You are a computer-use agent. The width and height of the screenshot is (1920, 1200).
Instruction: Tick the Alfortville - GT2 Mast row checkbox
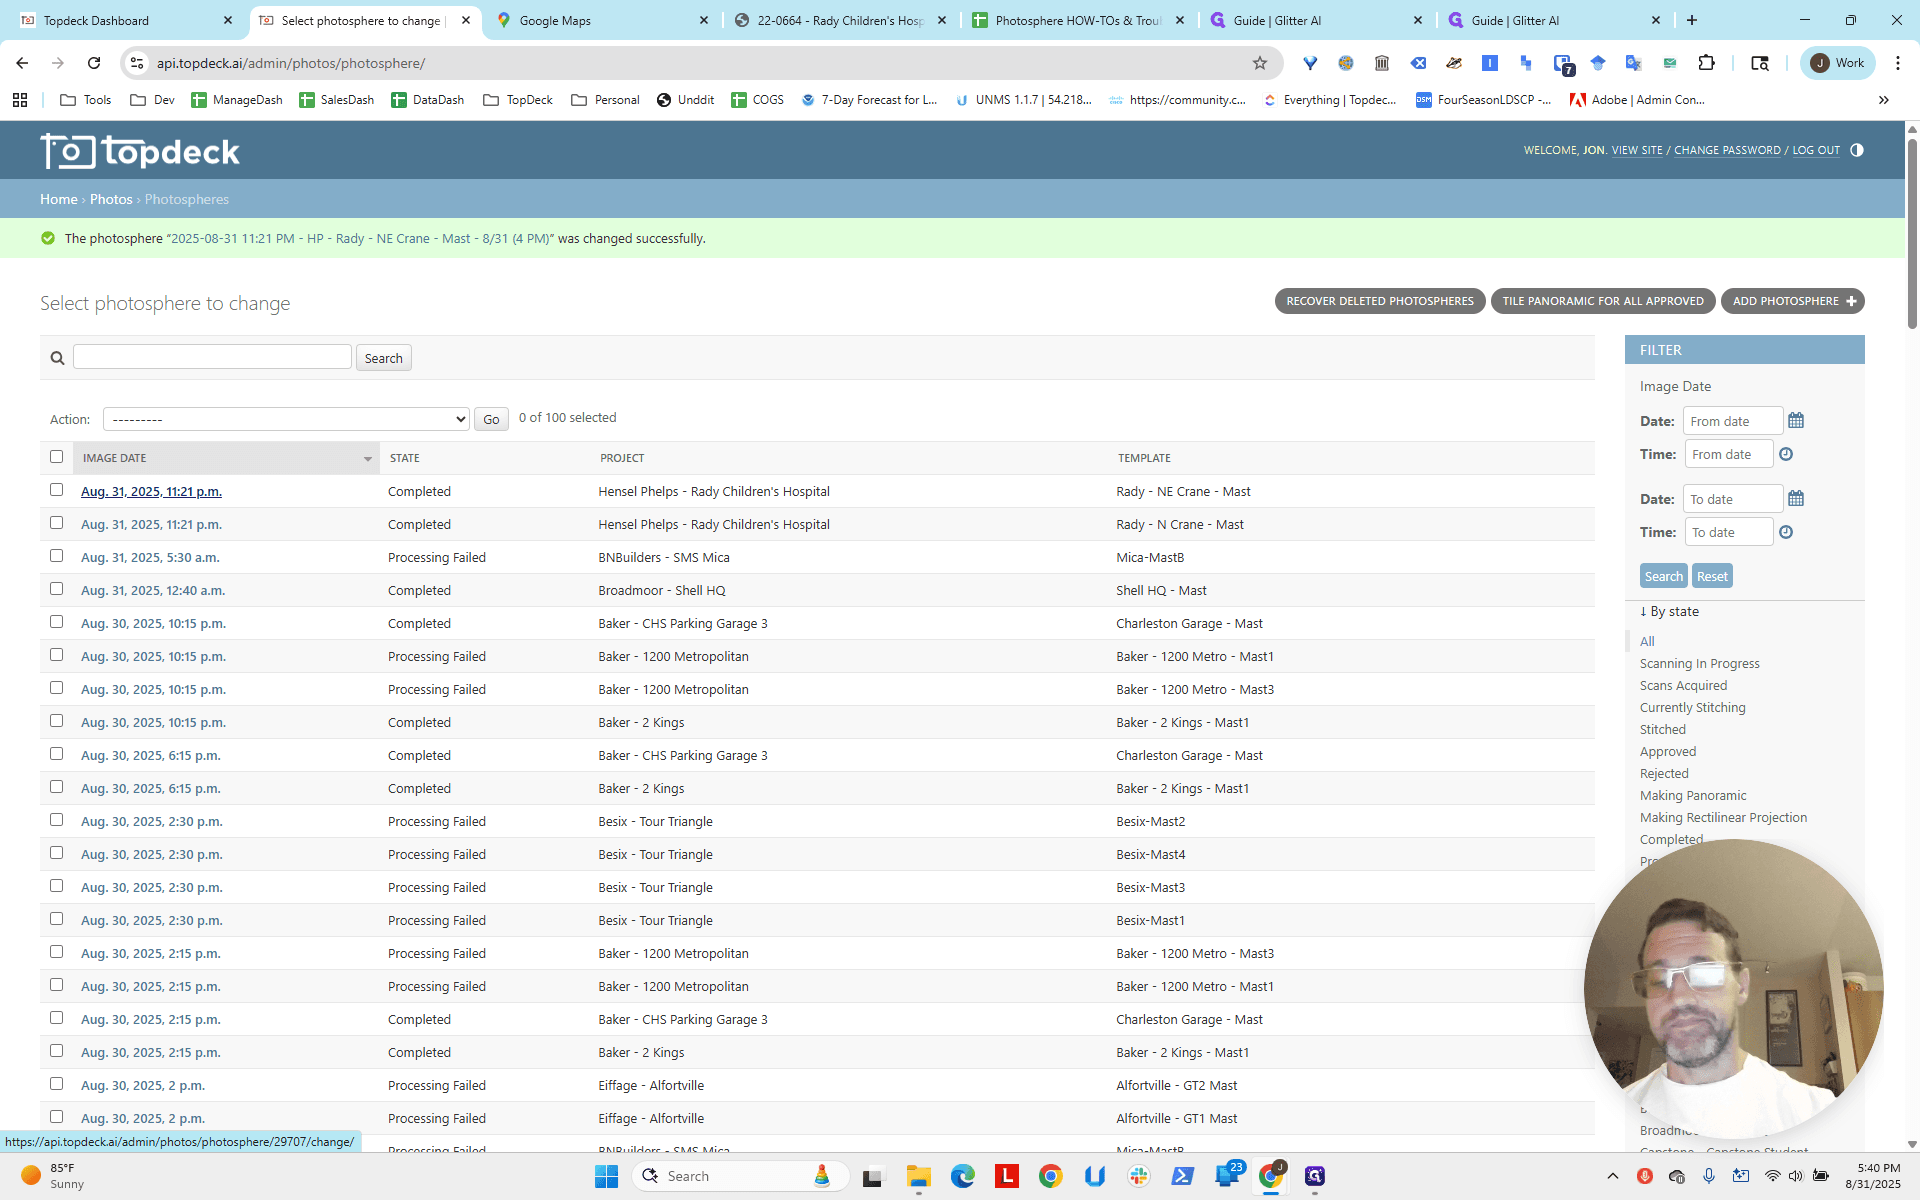click(56, 1084)
